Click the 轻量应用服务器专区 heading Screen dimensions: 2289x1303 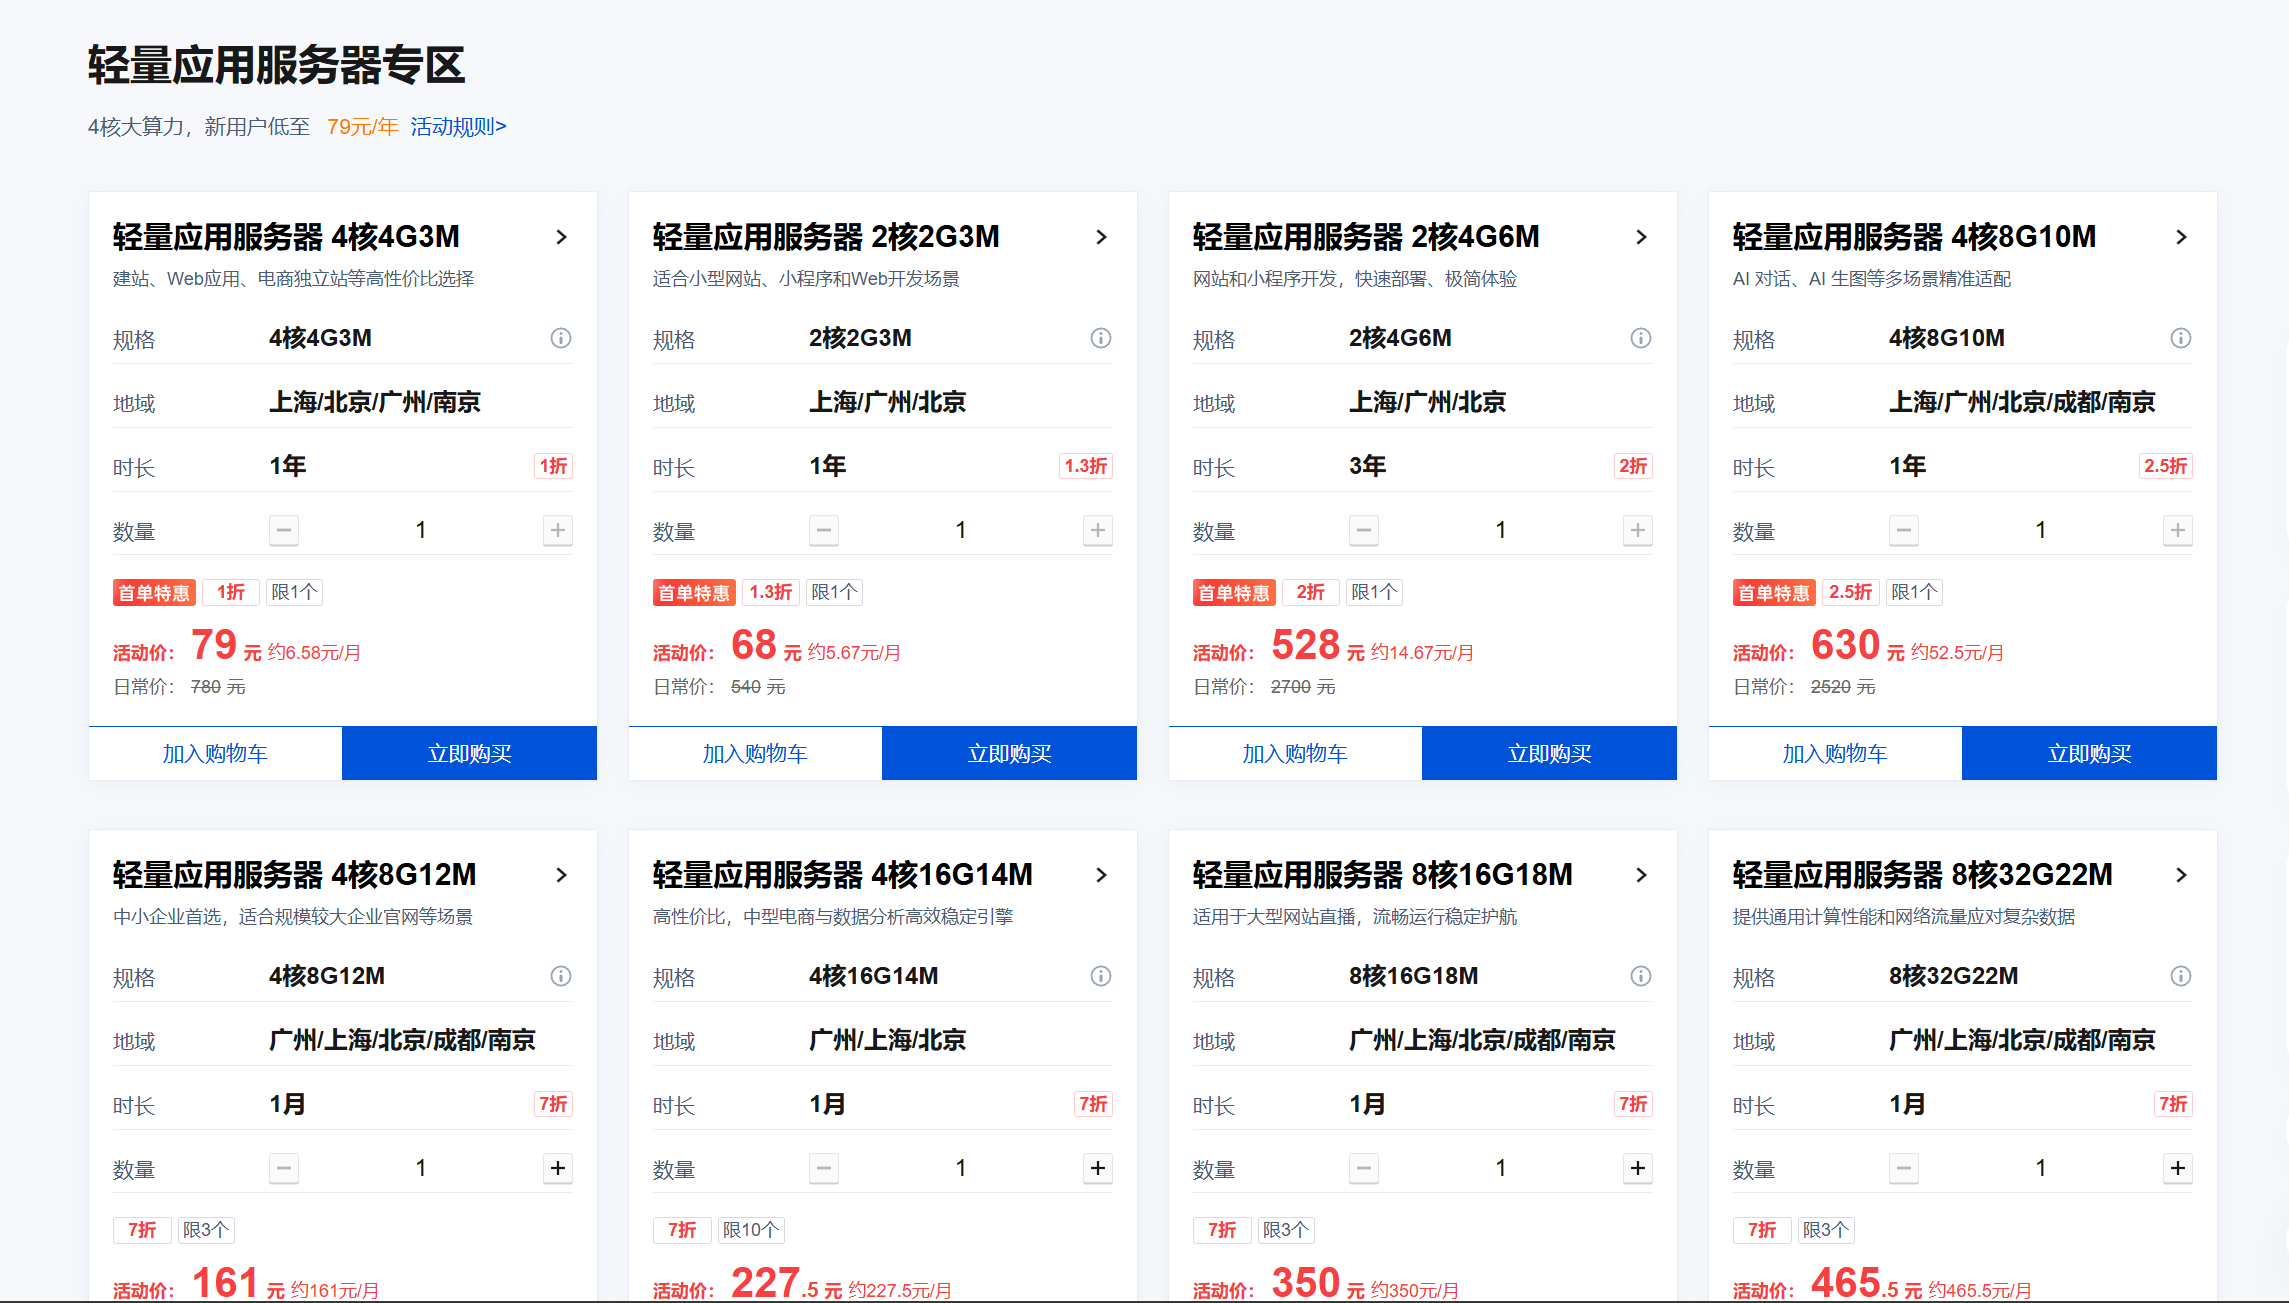[x=277, y=65]
